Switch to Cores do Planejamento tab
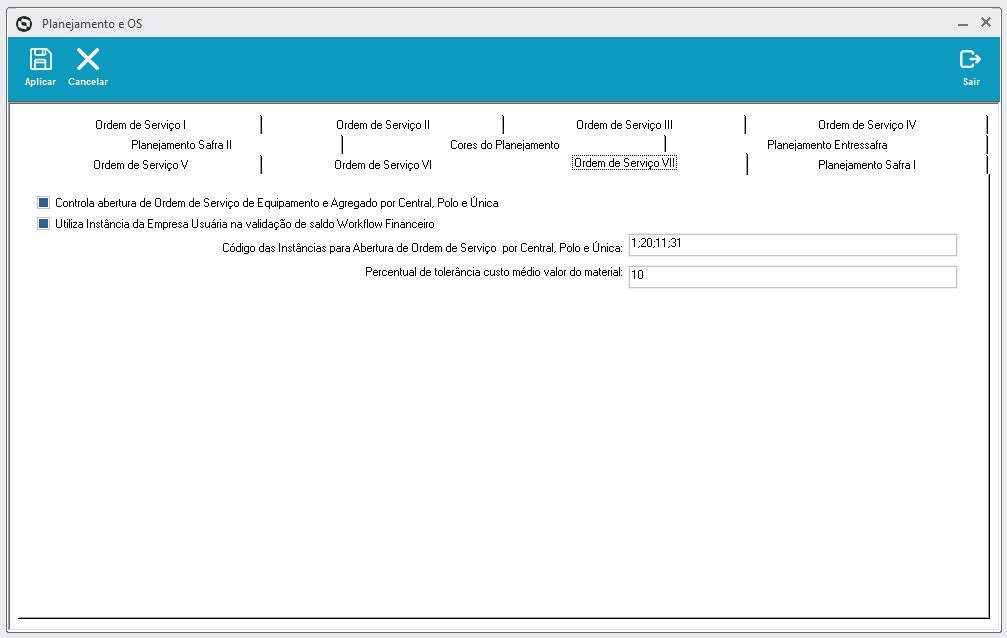 point(504,145)
